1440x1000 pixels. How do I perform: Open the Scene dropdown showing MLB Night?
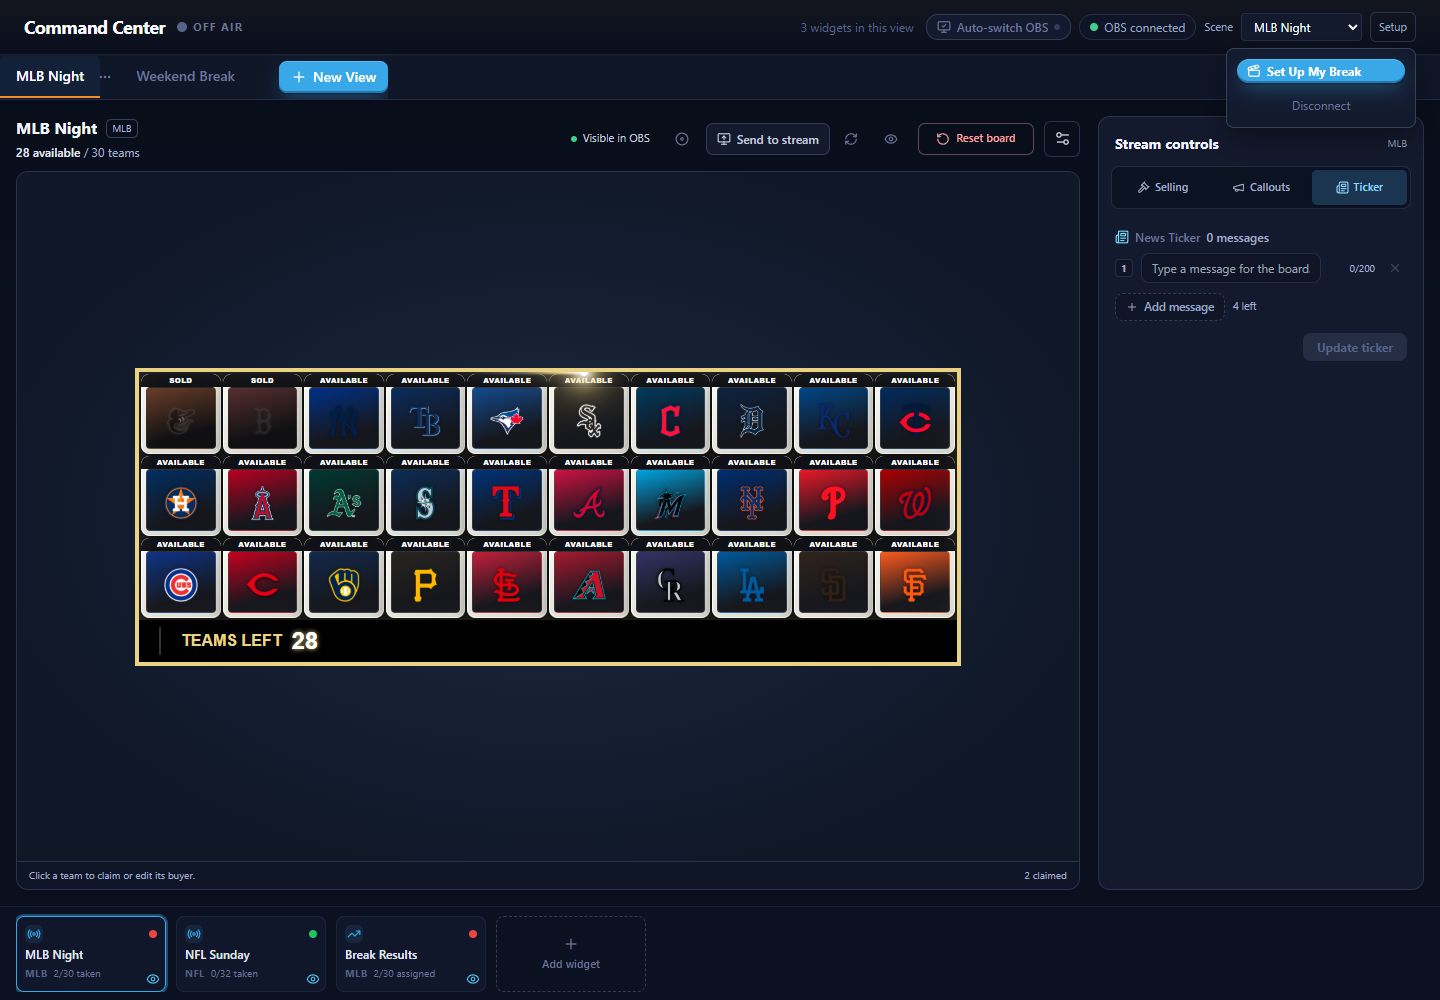pyautogui.click(x=1301, y=27)
